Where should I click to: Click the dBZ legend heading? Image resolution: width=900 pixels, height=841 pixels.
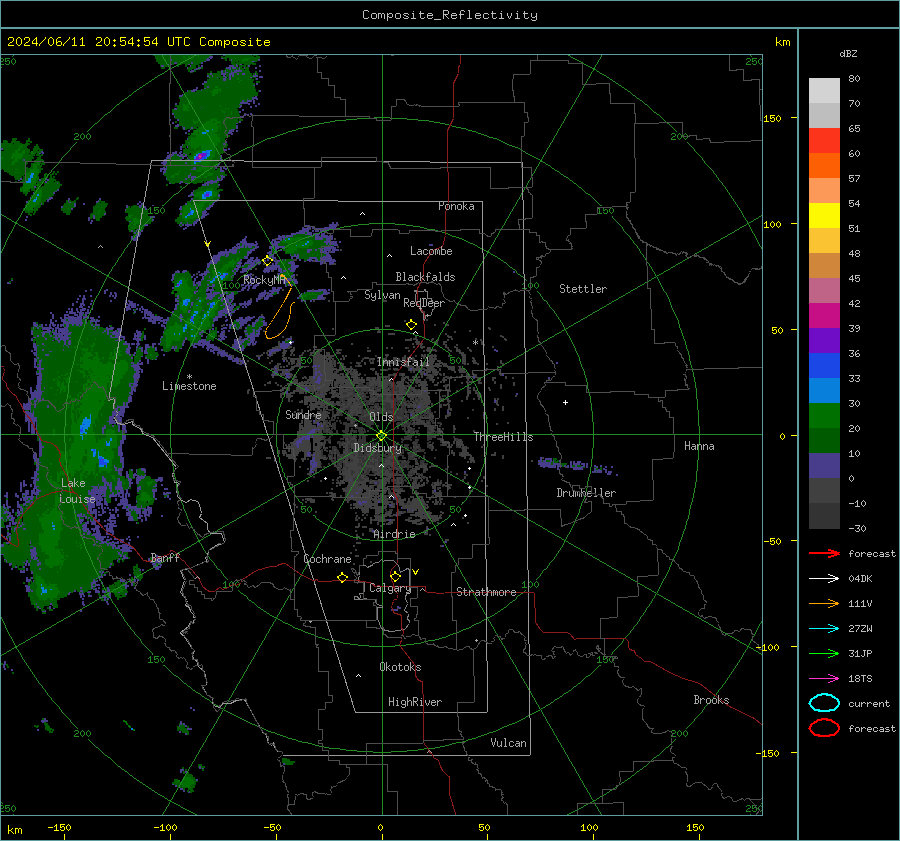[x=848, y=53]
